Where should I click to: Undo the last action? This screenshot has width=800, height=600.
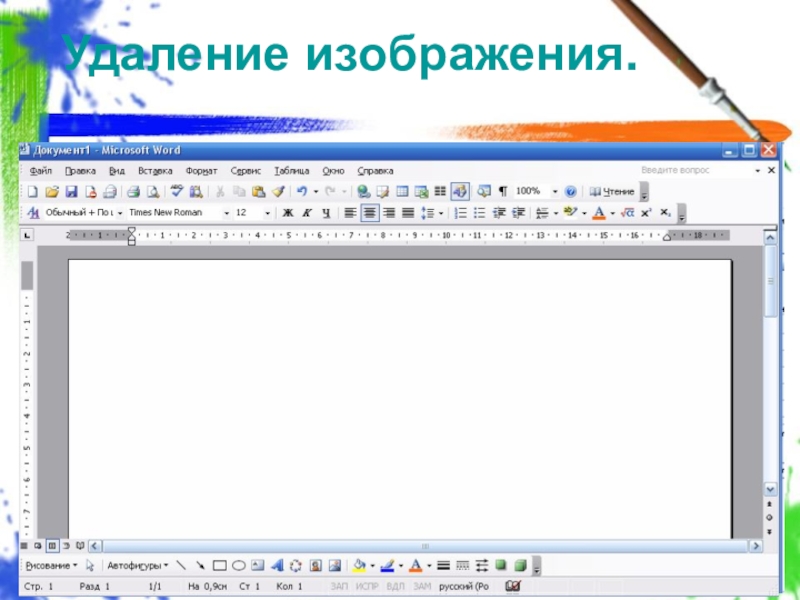tap(302, 192)
